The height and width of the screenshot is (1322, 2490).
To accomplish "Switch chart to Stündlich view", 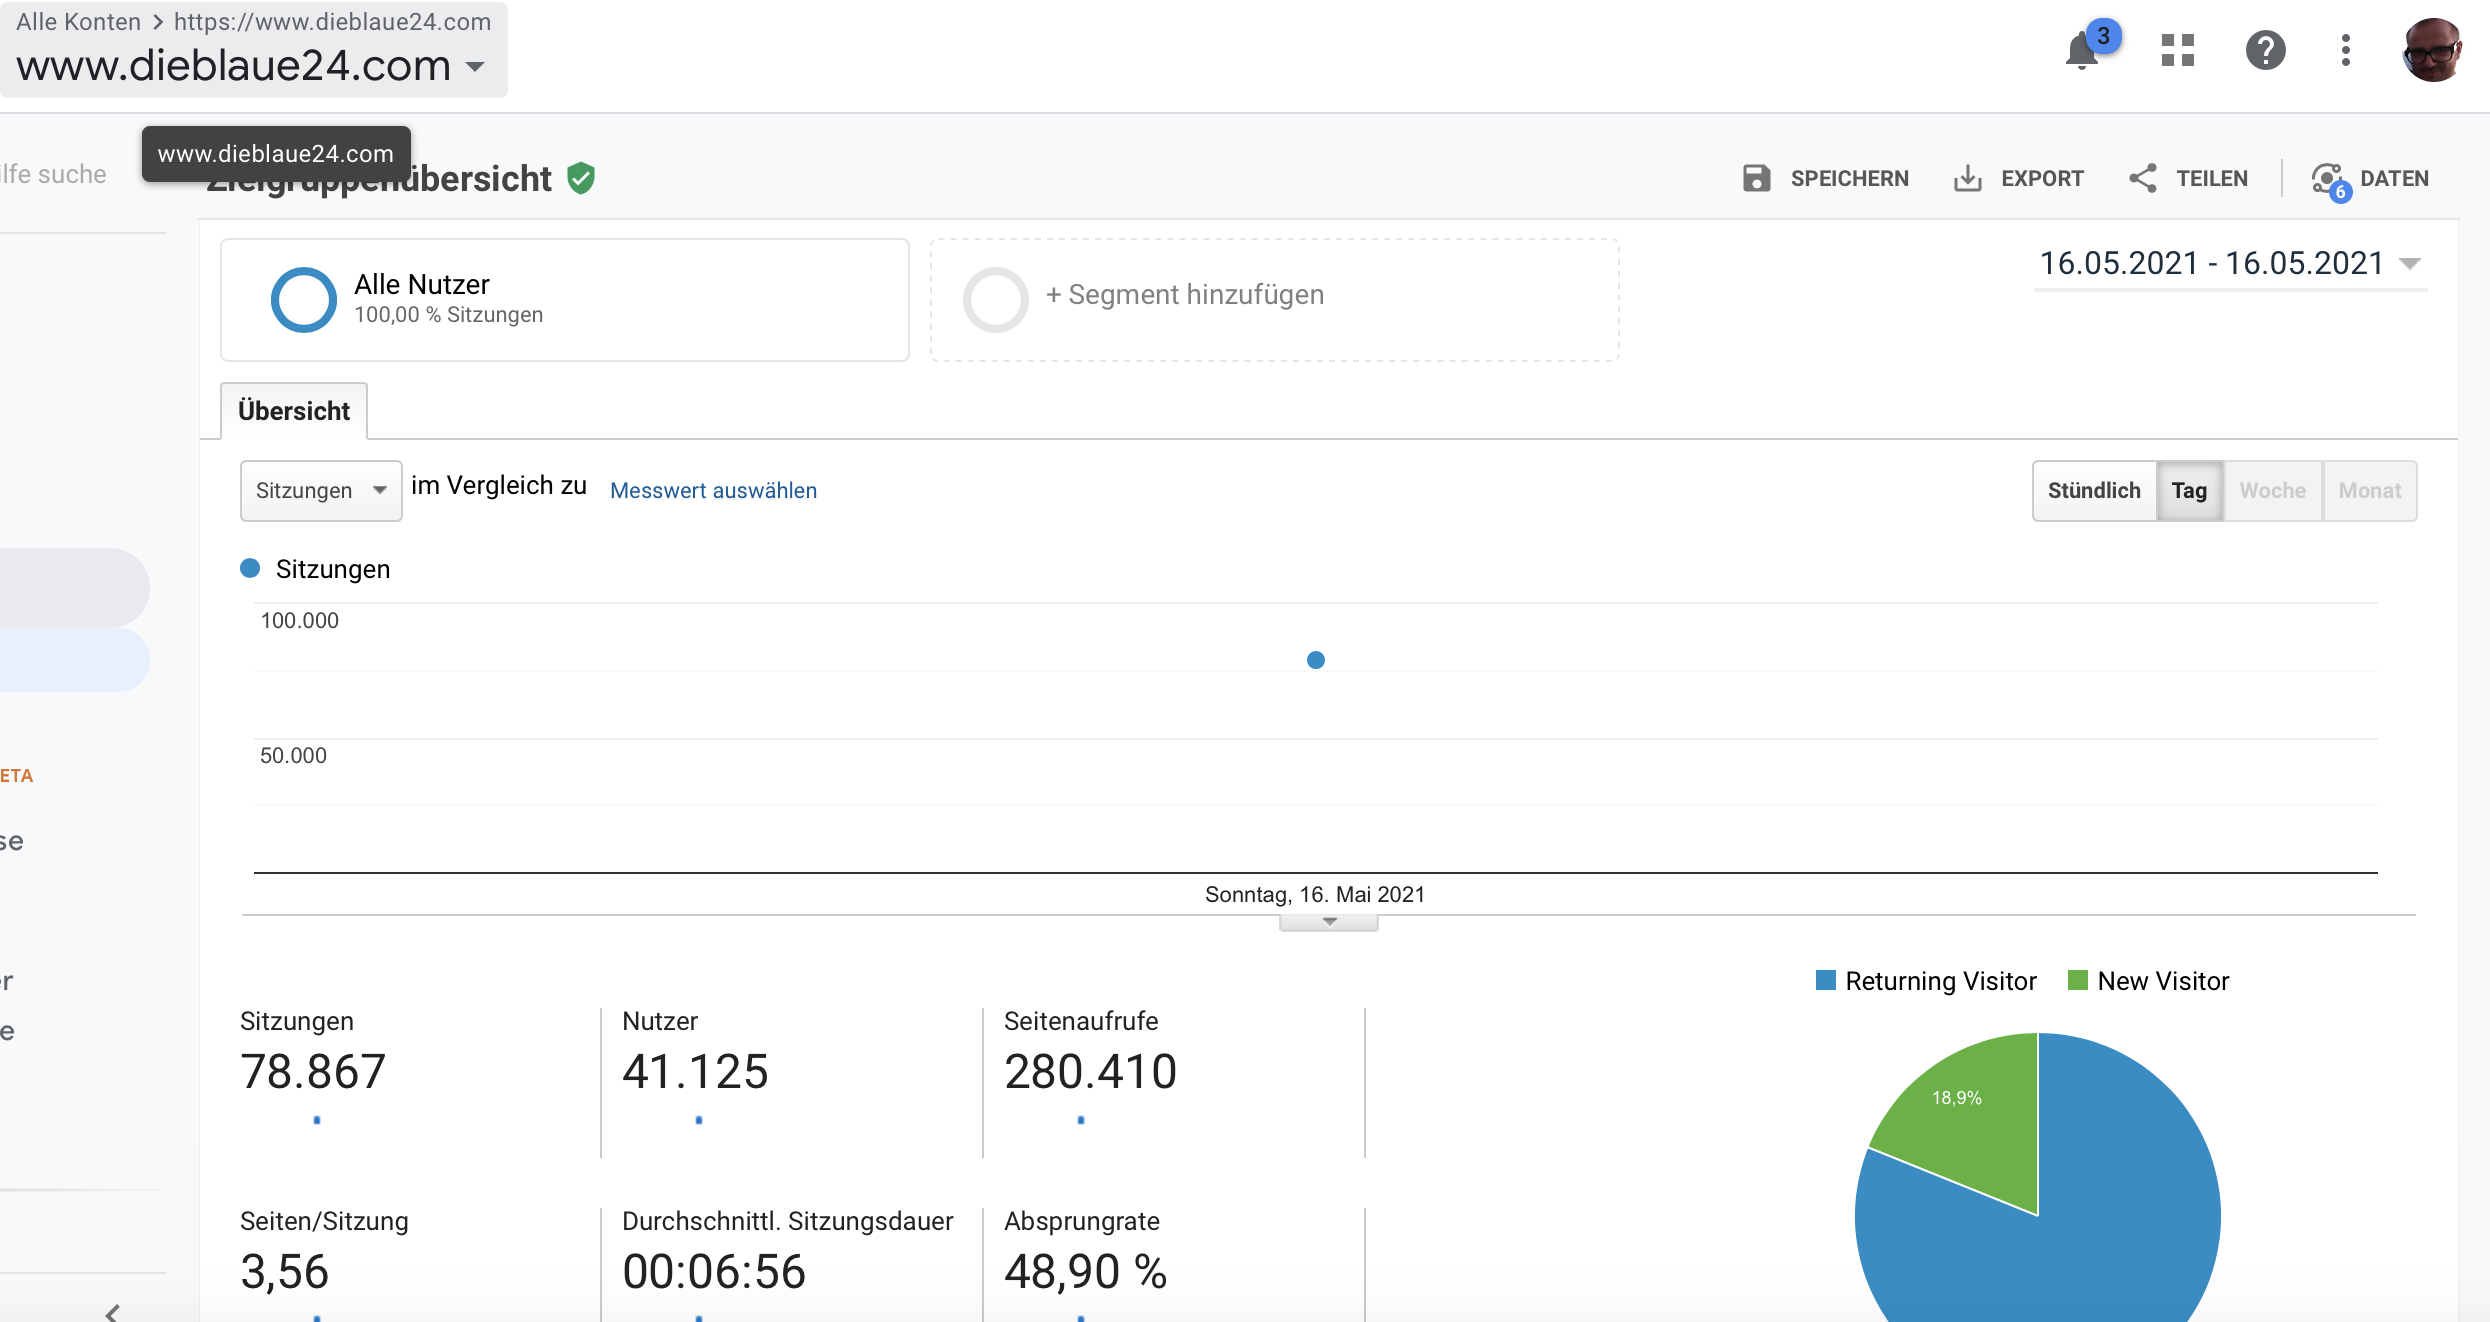I will (x=2094, y=490).
